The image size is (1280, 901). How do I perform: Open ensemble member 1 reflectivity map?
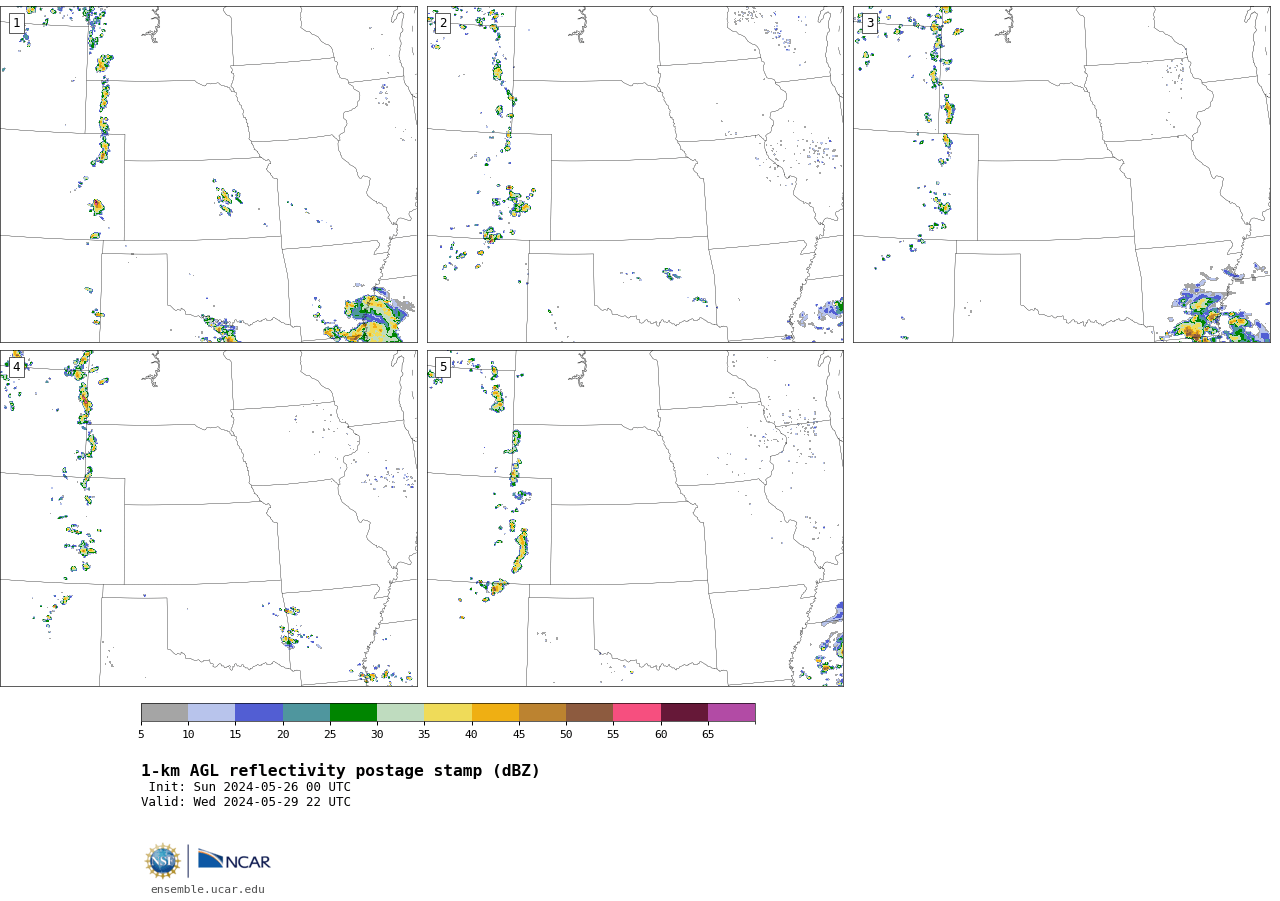[209, 175]
